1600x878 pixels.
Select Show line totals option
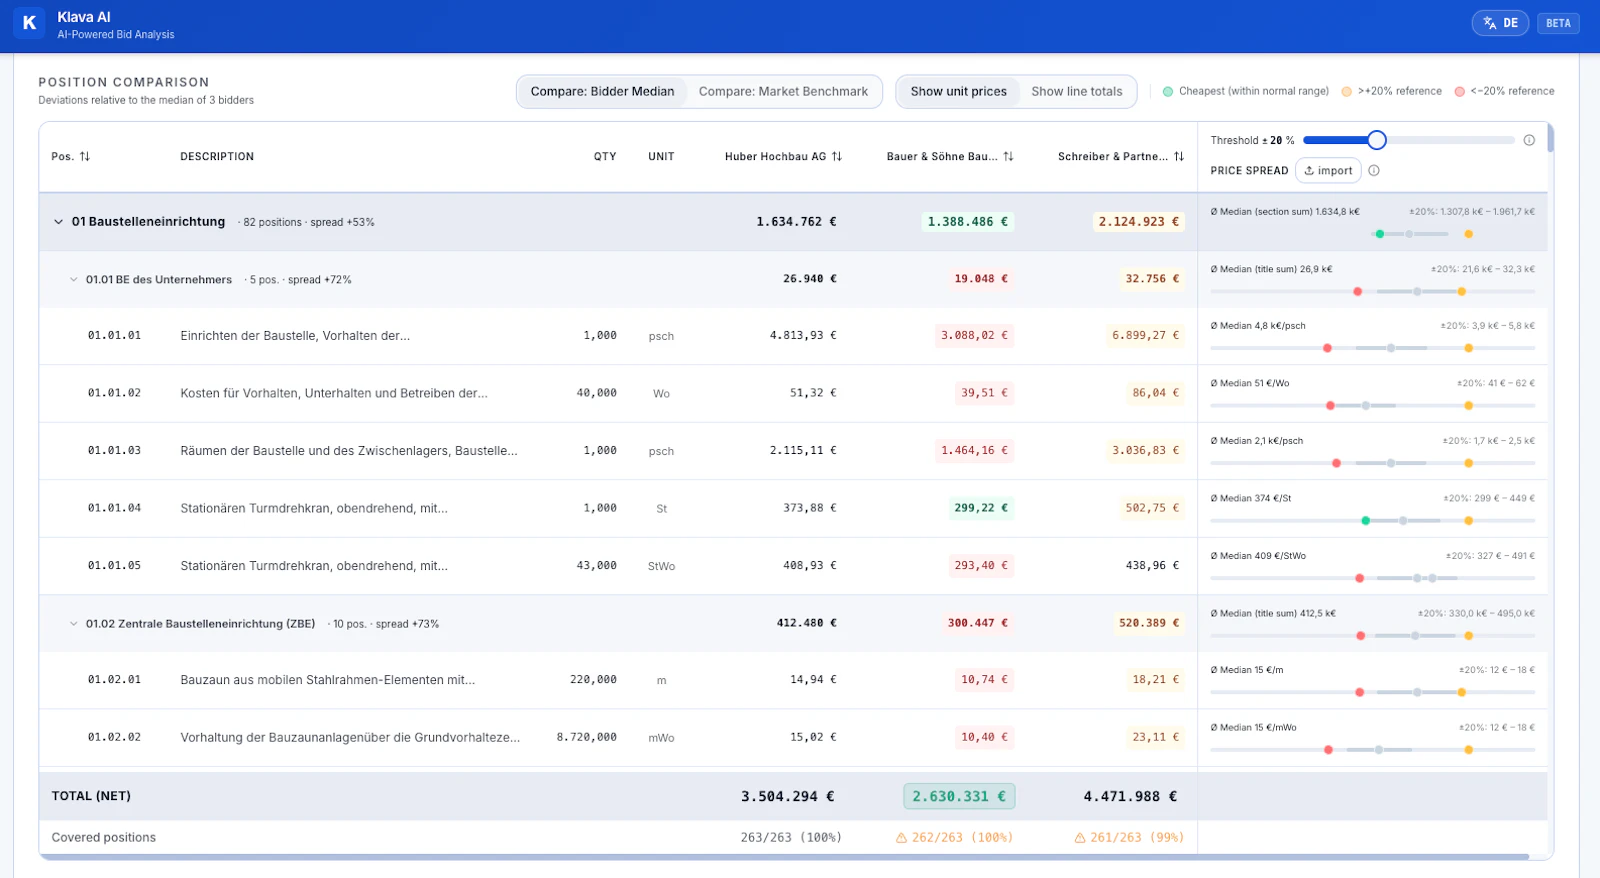tap(1077, 91)
